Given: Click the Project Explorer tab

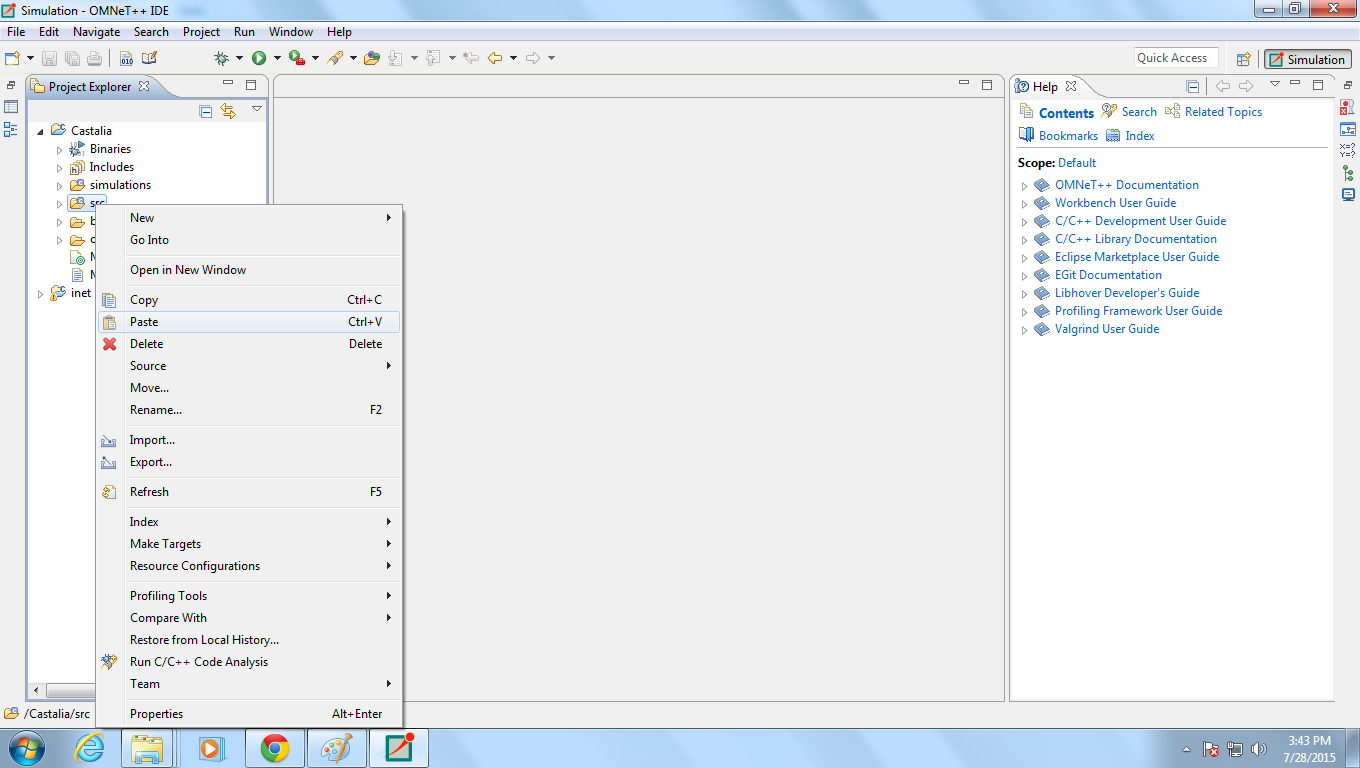Looking at the screenshot, I should (90, 86).
